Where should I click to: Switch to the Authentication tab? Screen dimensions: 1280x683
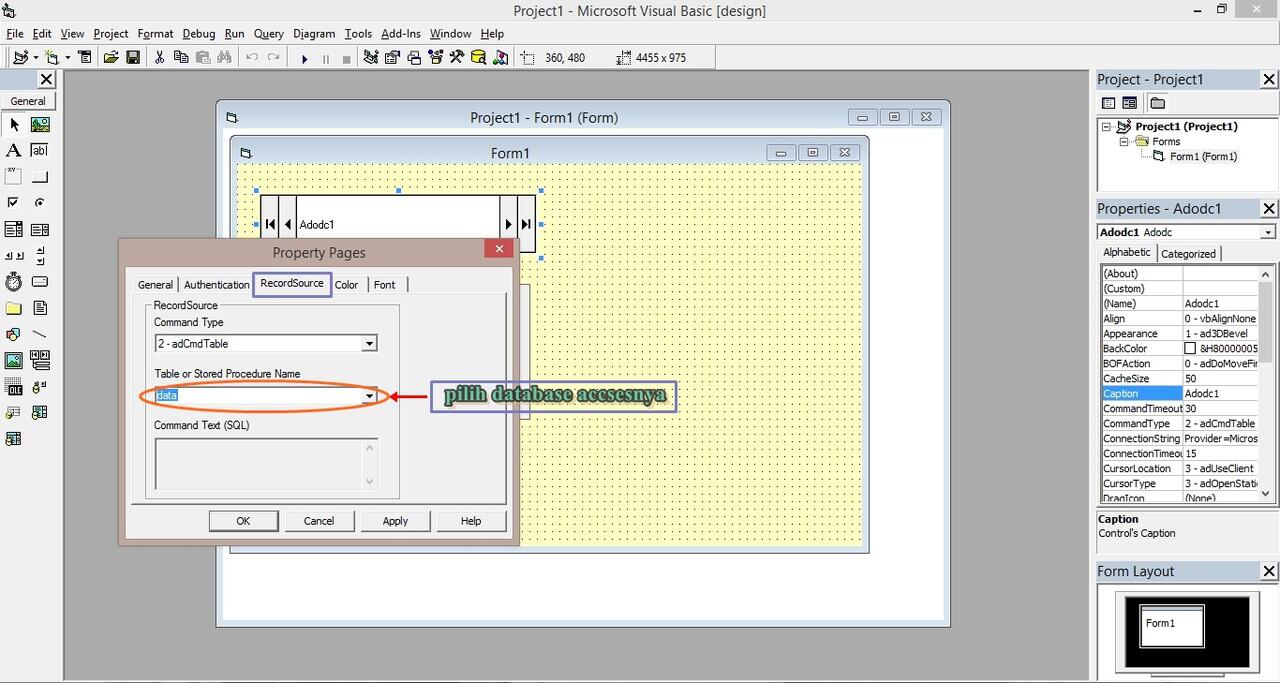point(216,285)
